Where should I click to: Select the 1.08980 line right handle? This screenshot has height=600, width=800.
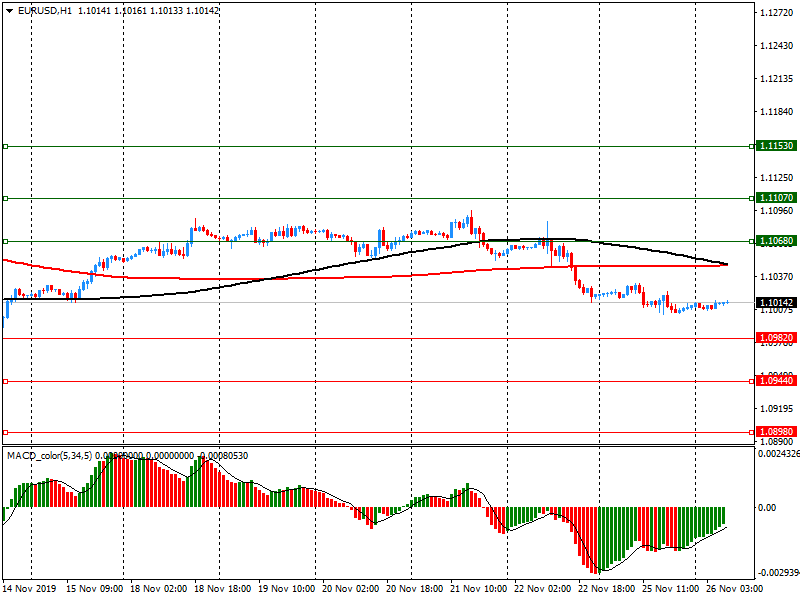pyautogui.click(x=752, y=432)
